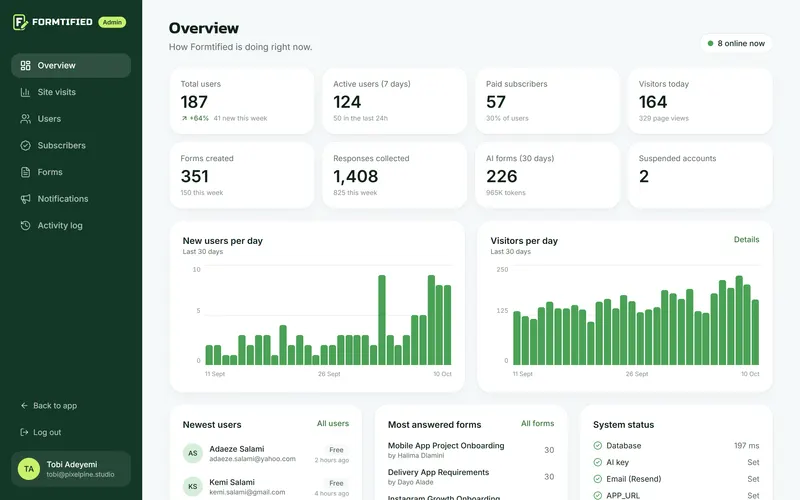The height and width of the screenshot is (500, 800).
Task: Open the Forms page
Action: (71, 172)
